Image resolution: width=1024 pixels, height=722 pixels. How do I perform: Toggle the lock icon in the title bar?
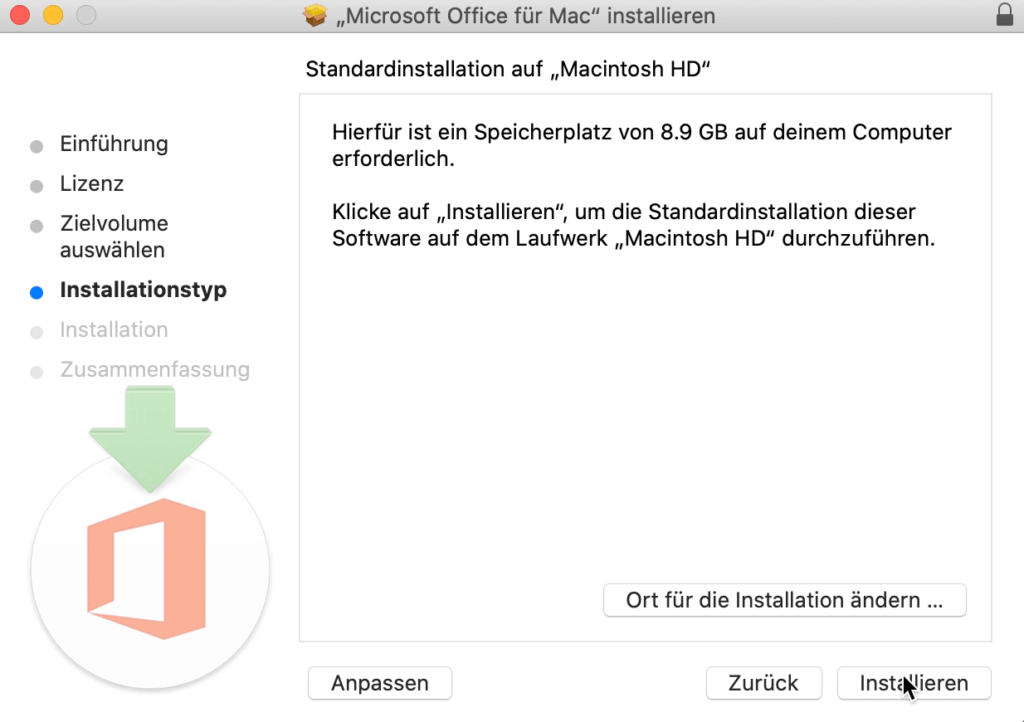[1005, 15]
